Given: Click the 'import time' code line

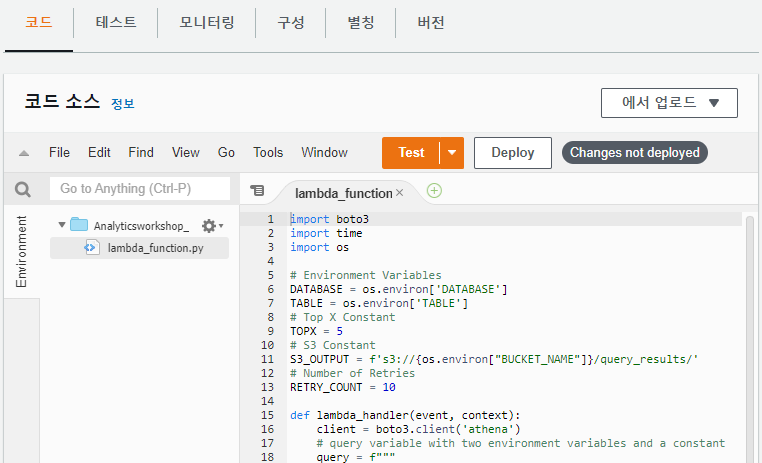Looking at the screenshot, I should [x=326, y=234].
